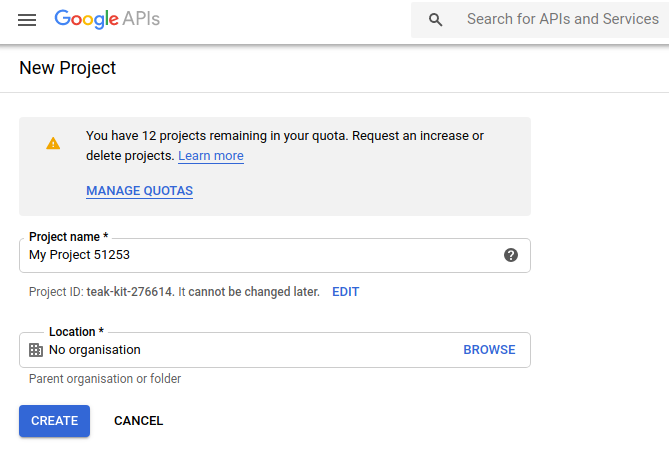Click the Parent organisation or folder hint
Screen dimensions: 669x457
[105, 379]
